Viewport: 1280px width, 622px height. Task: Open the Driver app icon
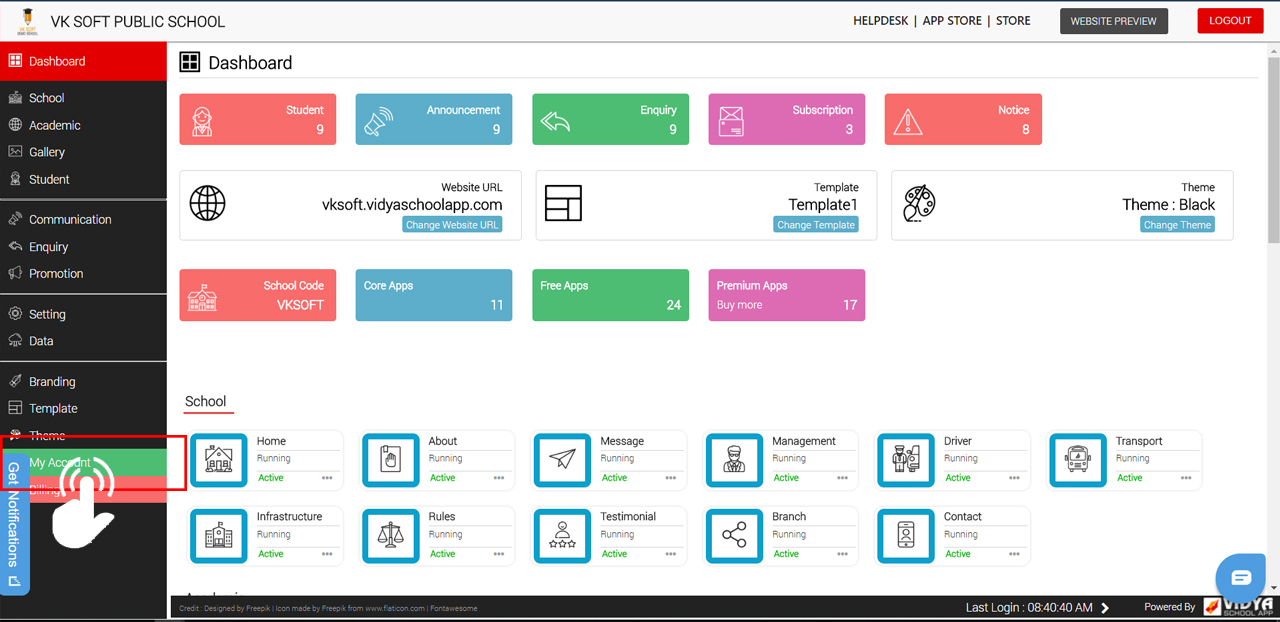[906, 460]
